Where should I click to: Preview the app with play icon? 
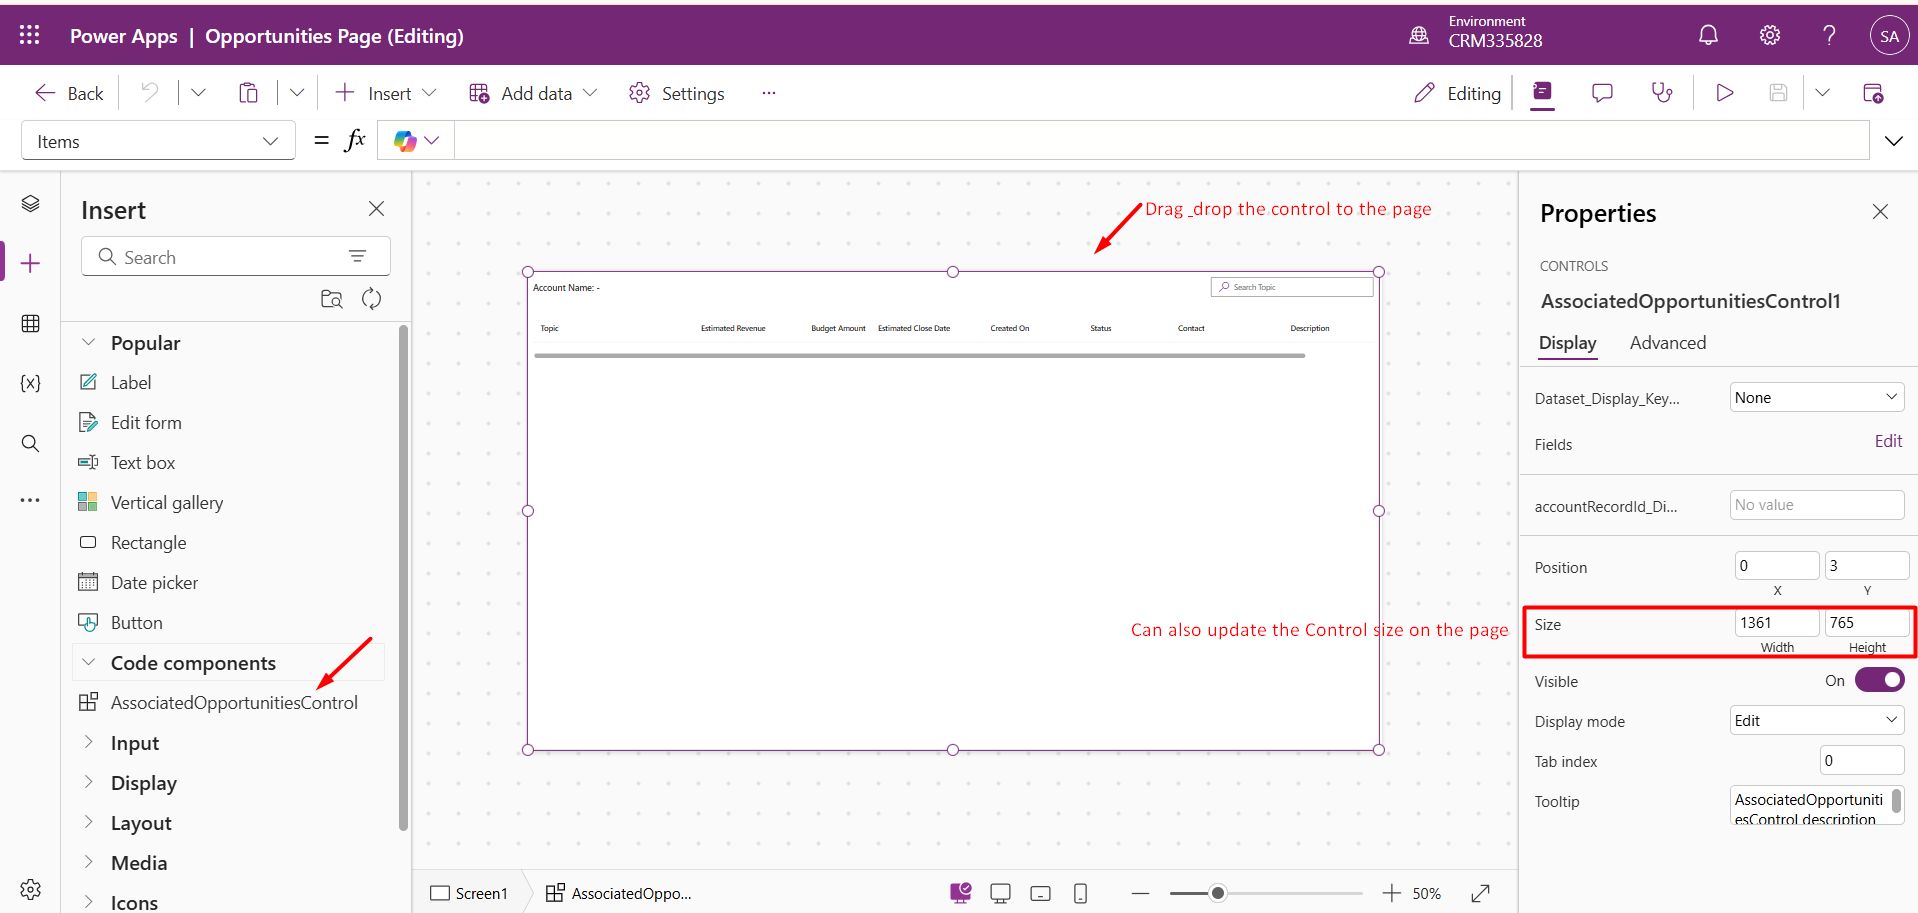(1724, 93)
